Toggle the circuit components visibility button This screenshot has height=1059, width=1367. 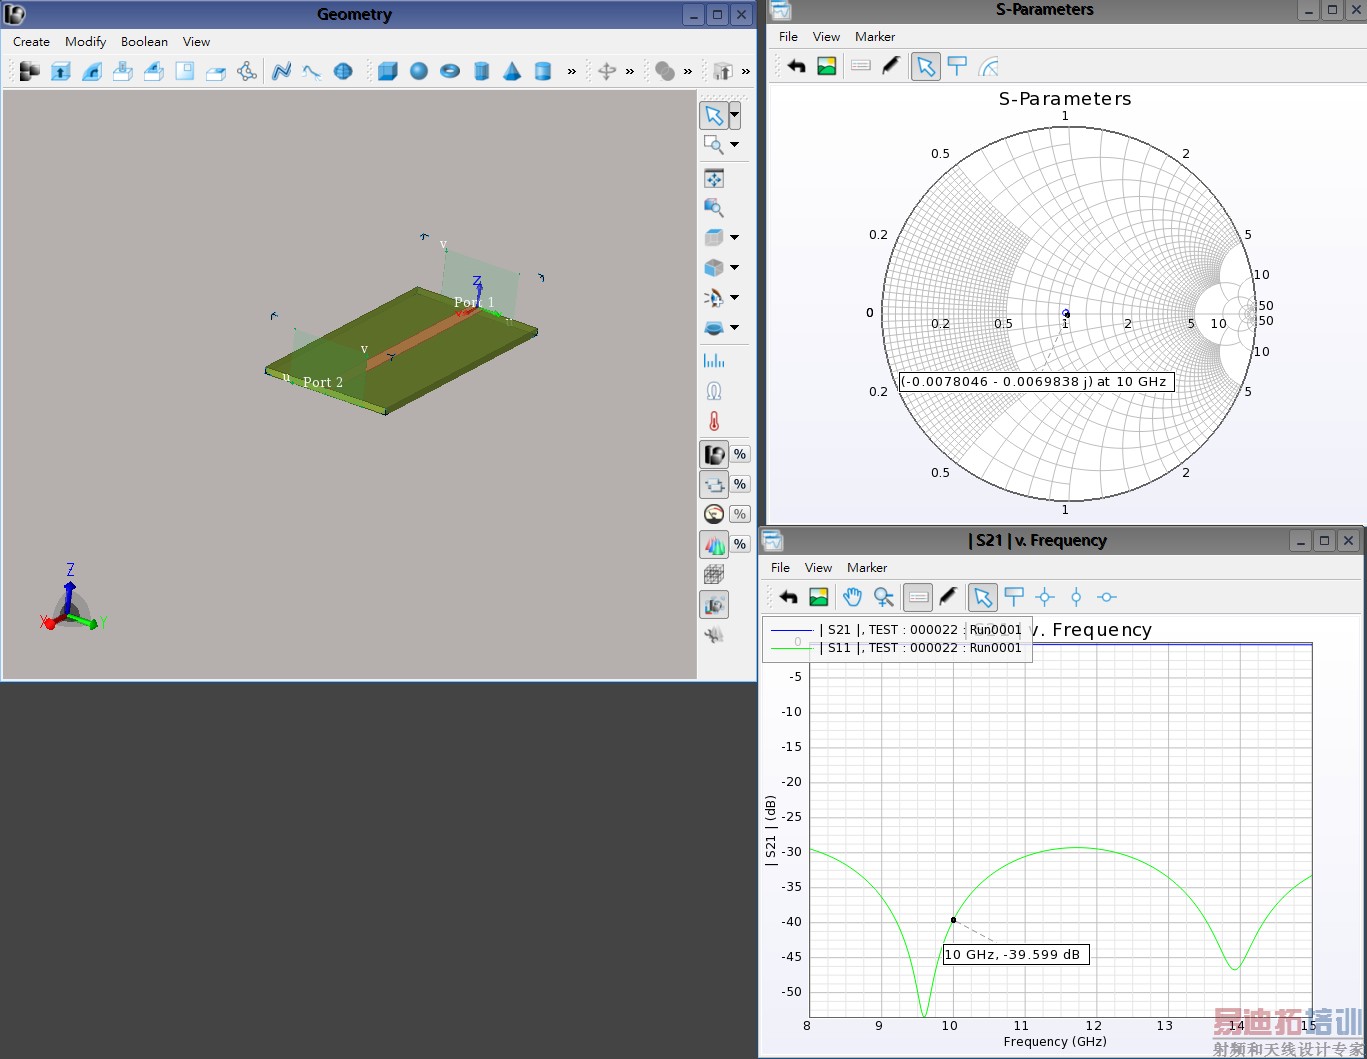coord(714,484)
